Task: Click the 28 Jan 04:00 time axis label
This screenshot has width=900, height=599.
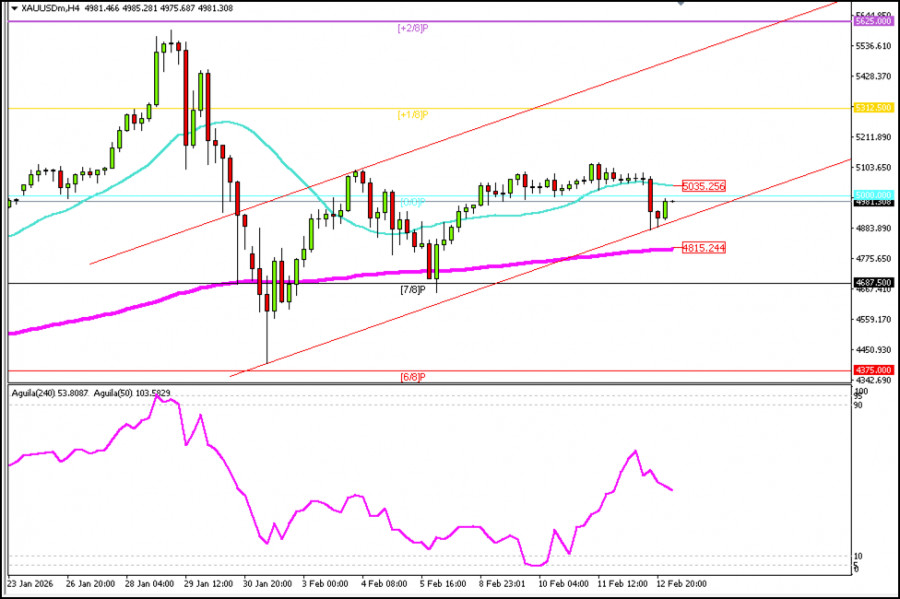Action: pos(149,584)
